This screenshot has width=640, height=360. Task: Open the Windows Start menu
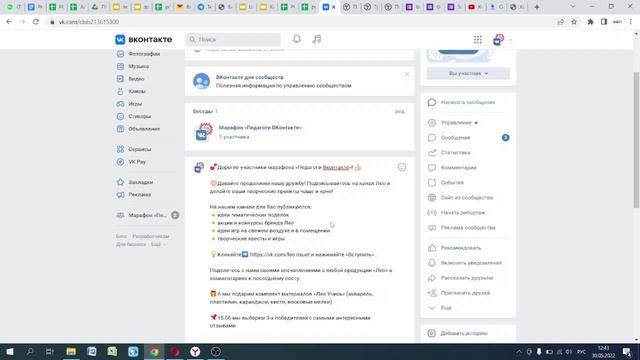point(10,351)
